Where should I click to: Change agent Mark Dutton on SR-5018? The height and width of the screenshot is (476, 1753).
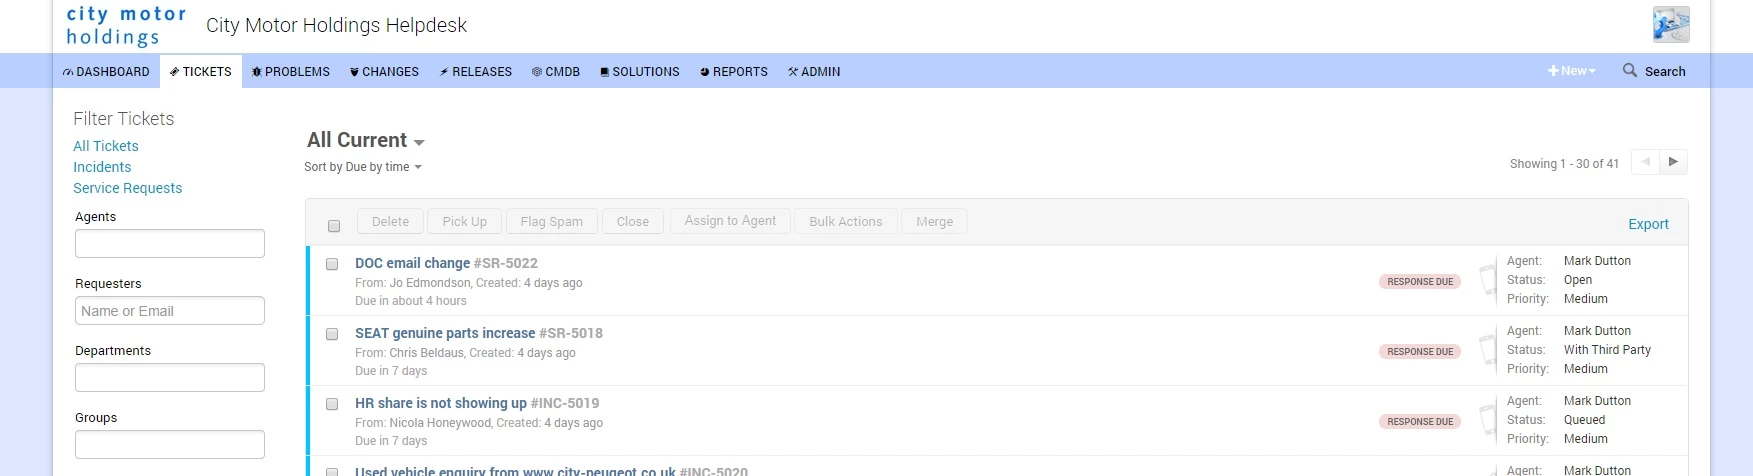1597,331
